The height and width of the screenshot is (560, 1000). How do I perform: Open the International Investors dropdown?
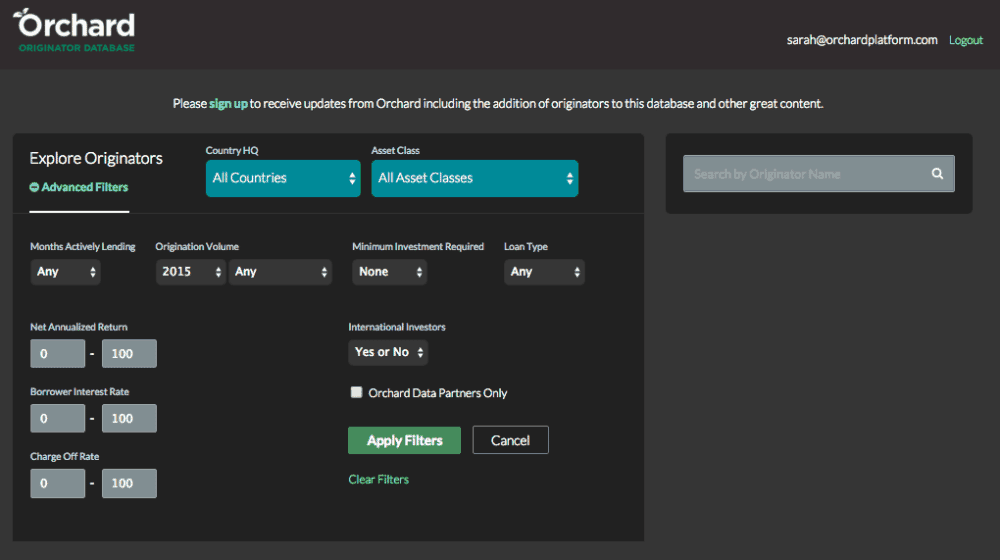[388, 352]
